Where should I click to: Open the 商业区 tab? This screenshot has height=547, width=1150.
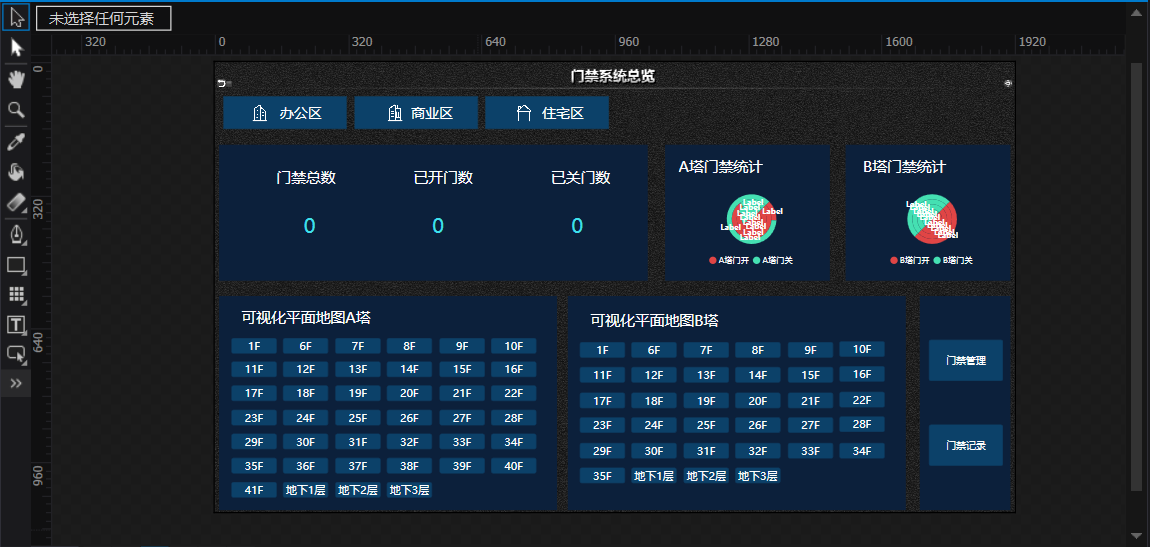[416, 113]
